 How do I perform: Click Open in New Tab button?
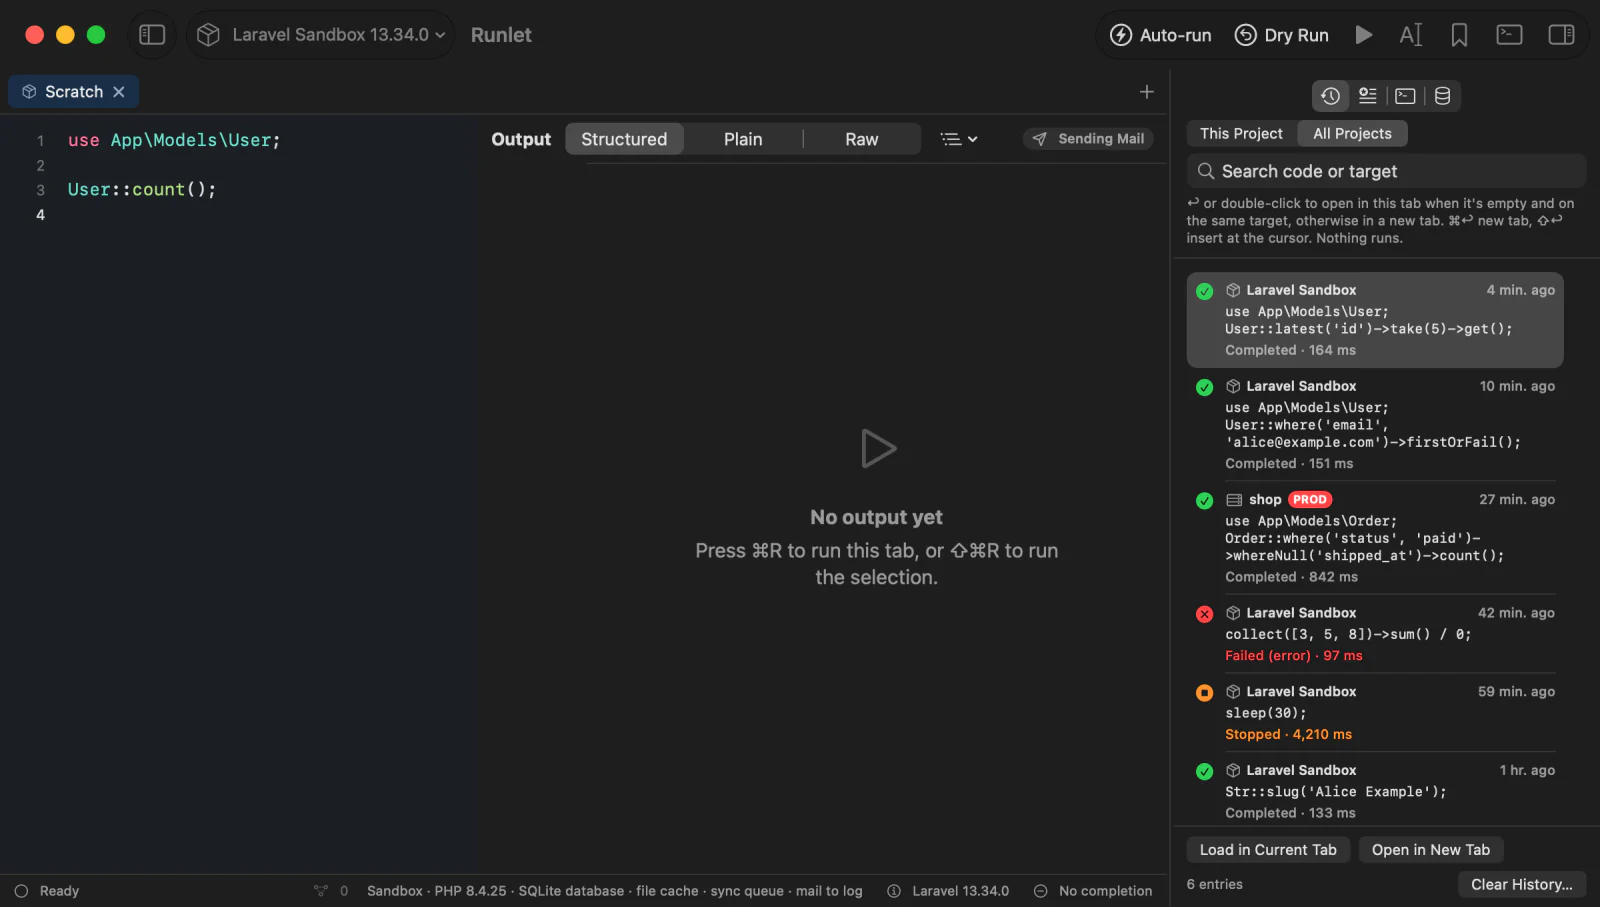1431,850
